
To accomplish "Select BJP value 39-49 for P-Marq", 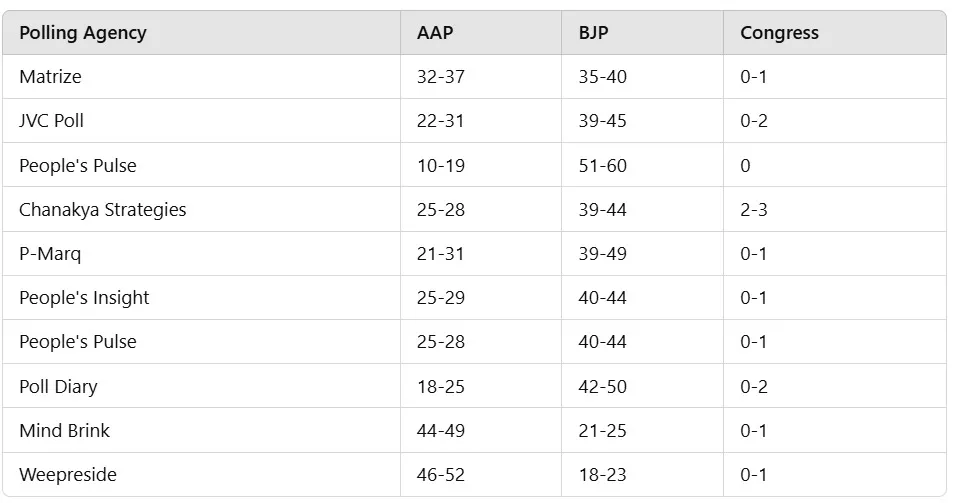I will 602,254.
